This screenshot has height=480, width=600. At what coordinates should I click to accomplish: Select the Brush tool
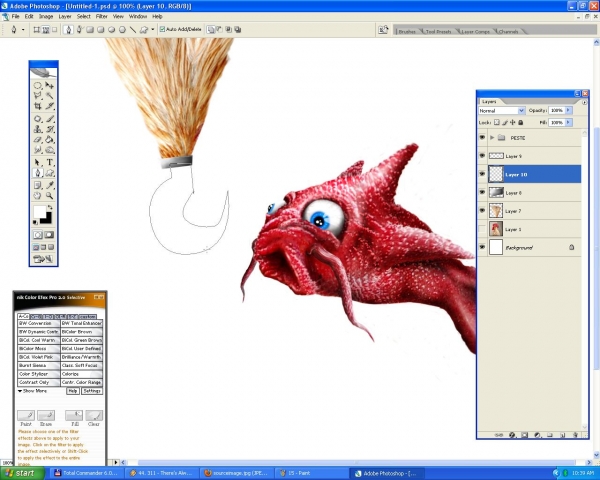50,119
